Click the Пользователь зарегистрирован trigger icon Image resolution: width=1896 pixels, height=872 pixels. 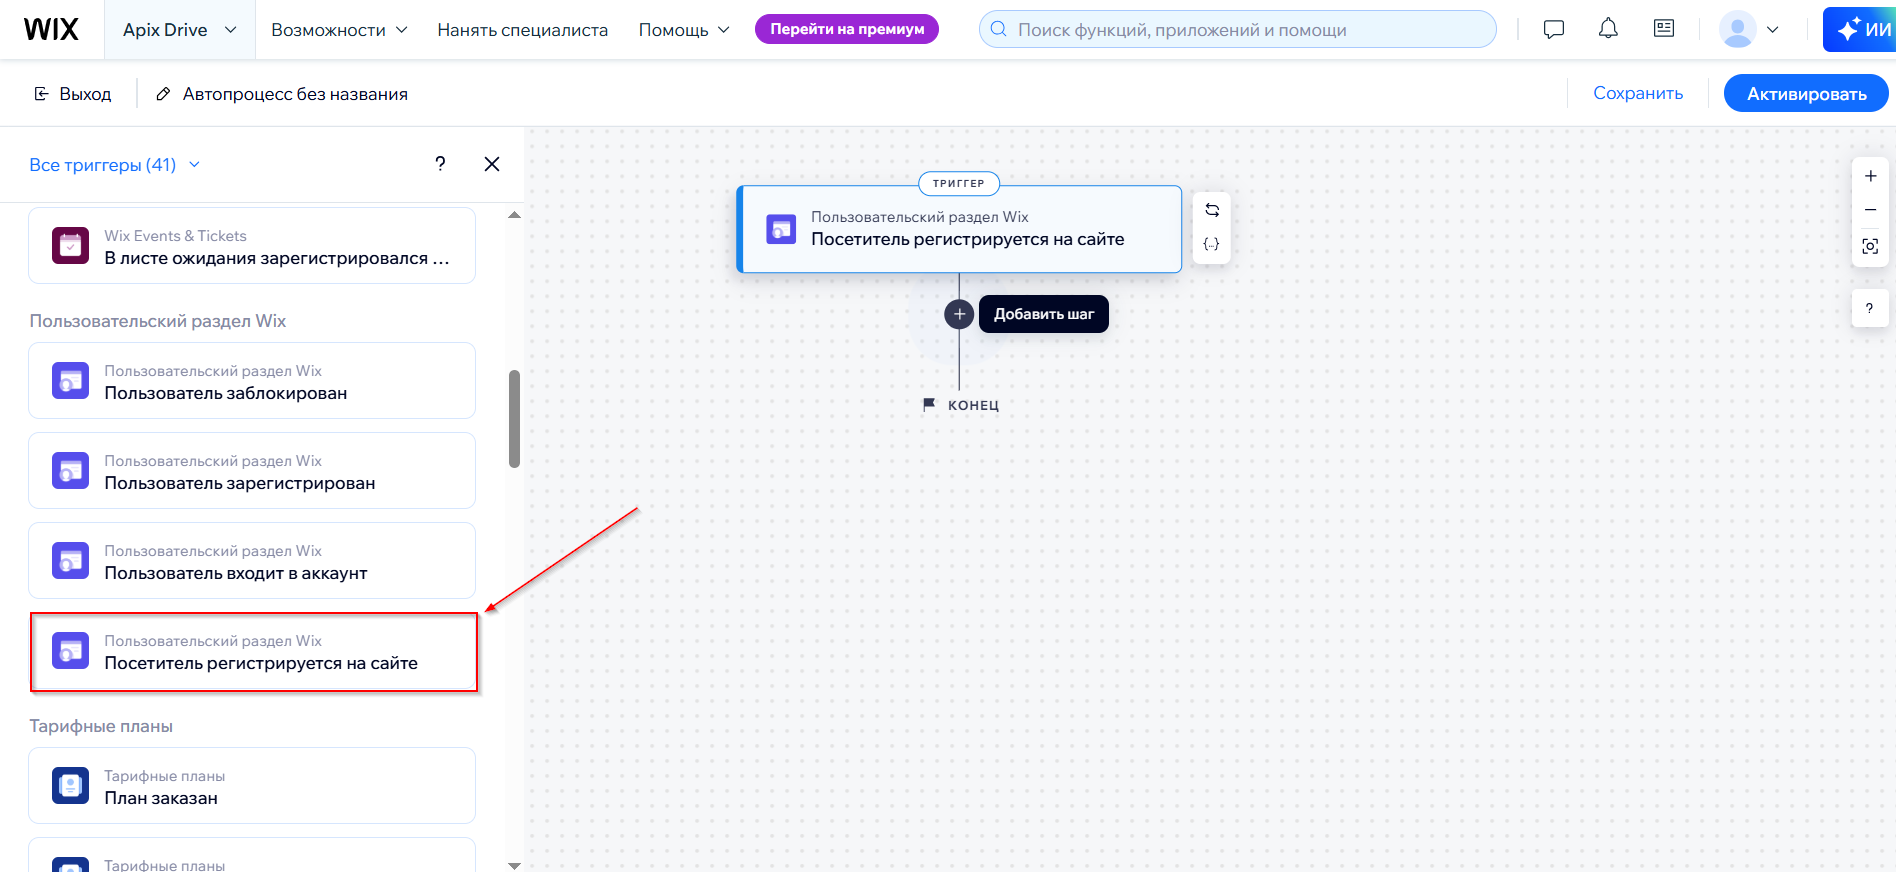click(x=71, y=471)
